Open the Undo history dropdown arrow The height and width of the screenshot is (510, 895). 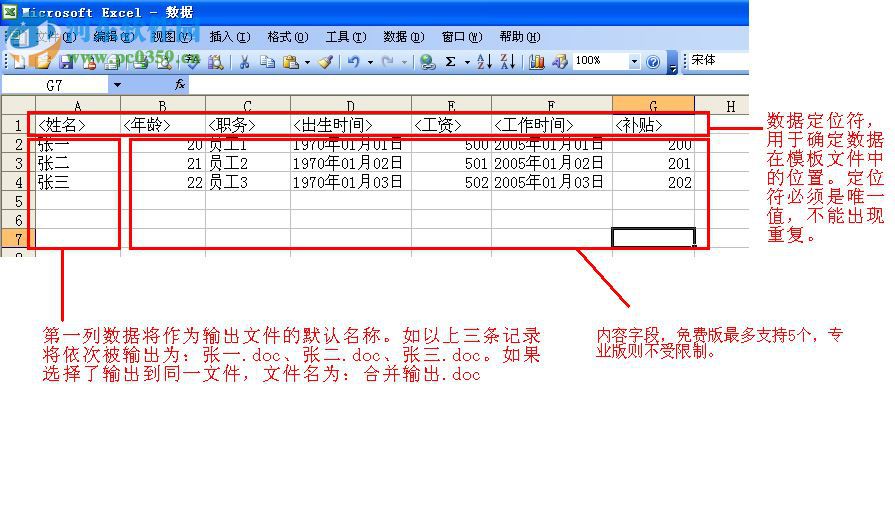370,62
